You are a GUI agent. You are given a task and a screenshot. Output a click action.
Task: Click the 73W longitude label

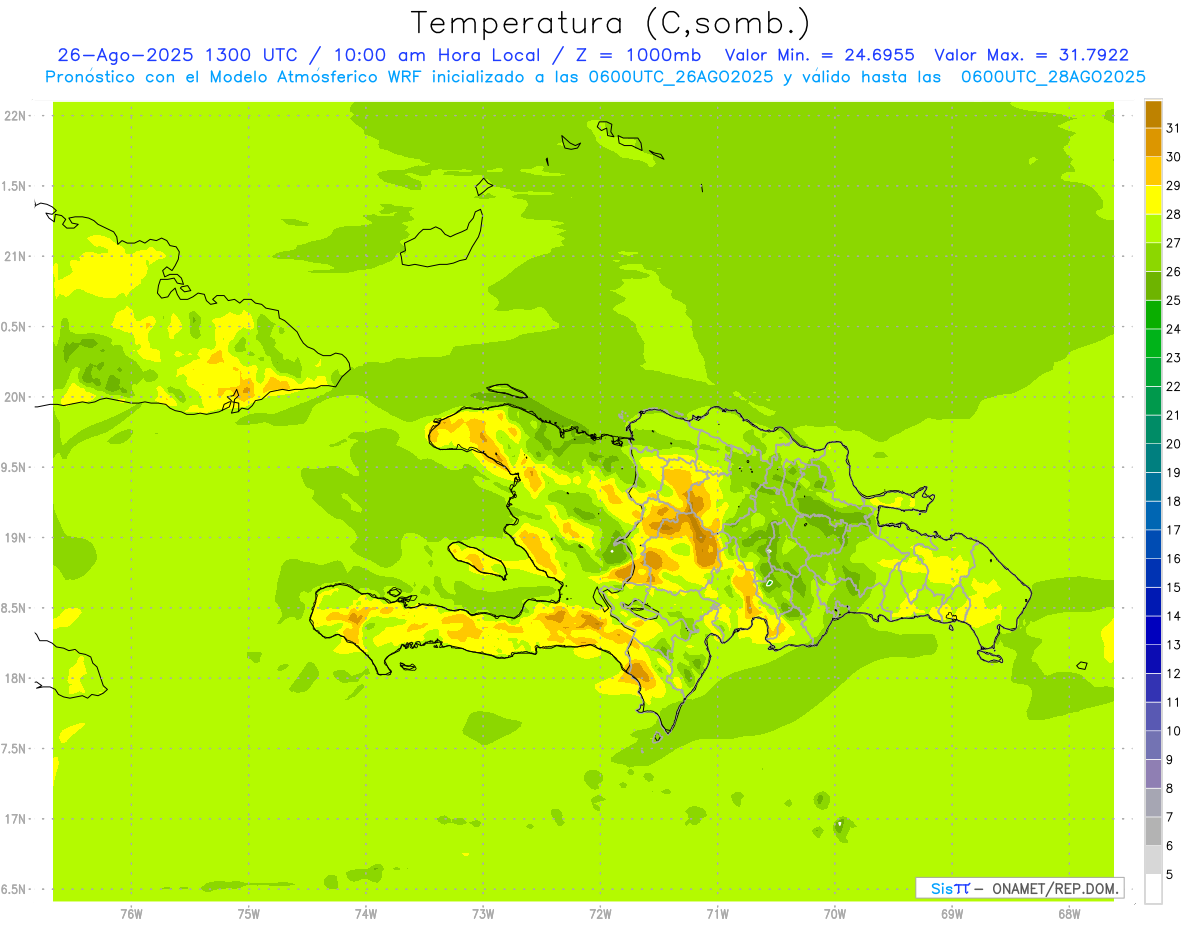click(483, 914)
